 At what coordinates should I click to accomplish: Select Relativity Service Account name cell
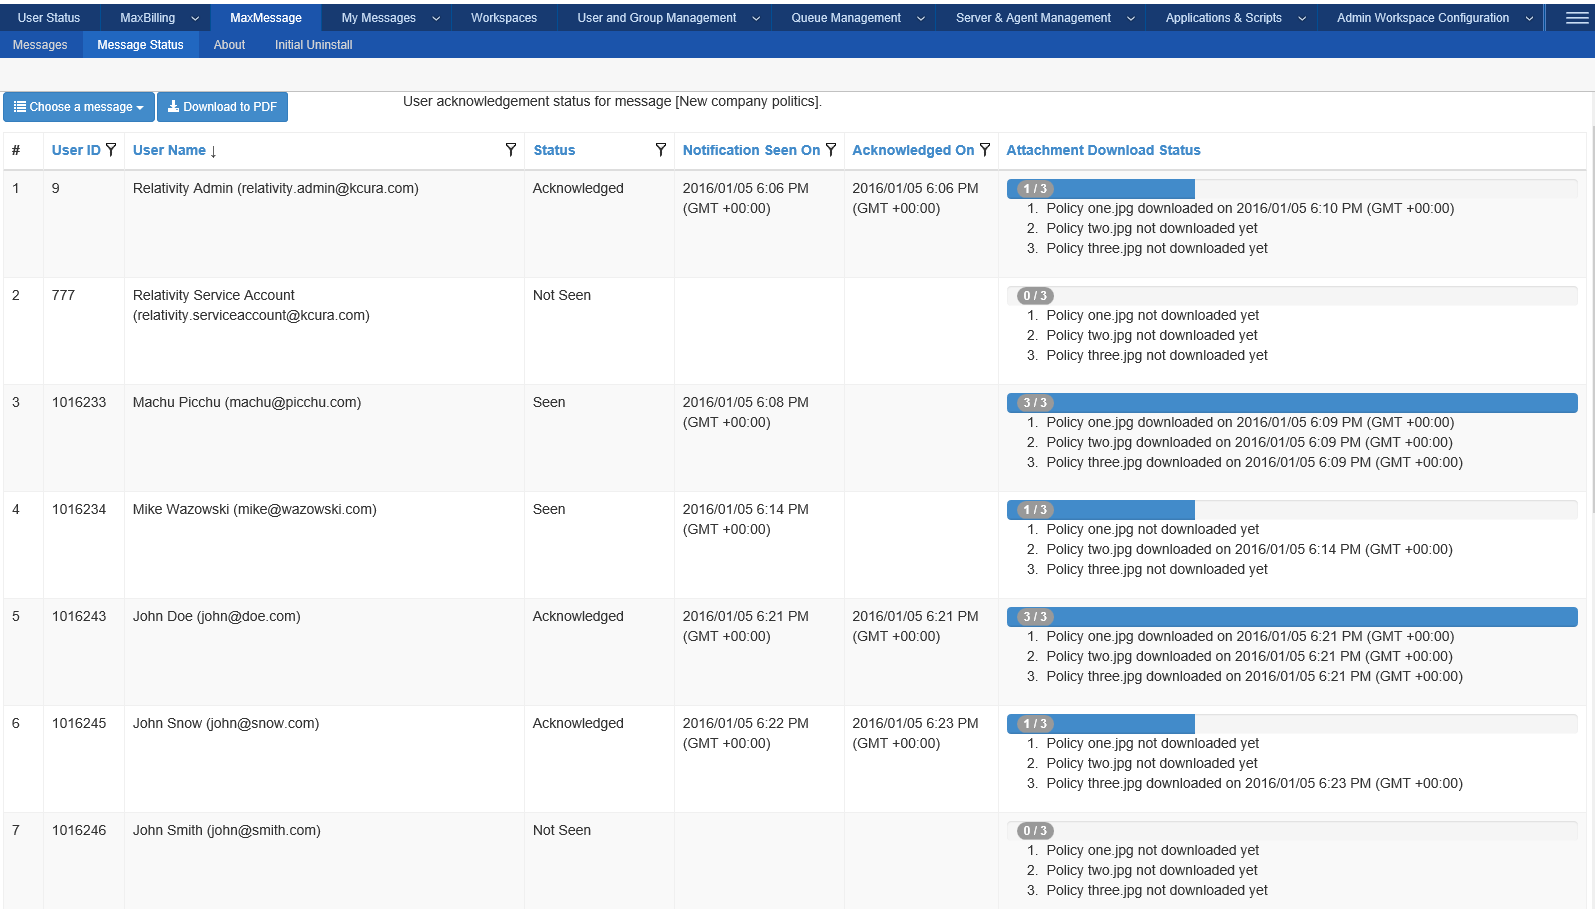(324, 331)
